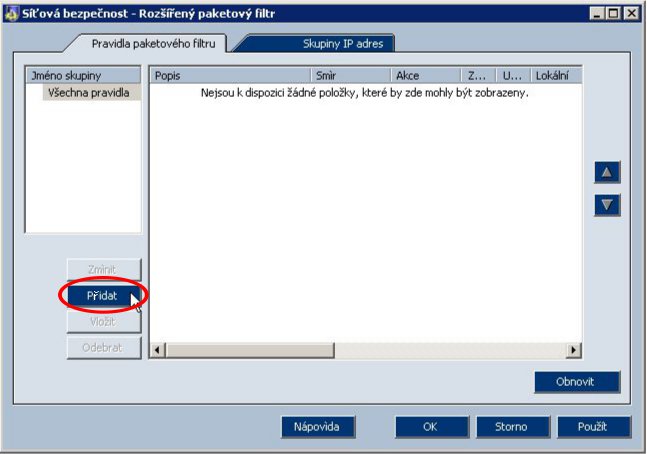
Task: Click the Akce column header
Action: [x=424, y=75]
